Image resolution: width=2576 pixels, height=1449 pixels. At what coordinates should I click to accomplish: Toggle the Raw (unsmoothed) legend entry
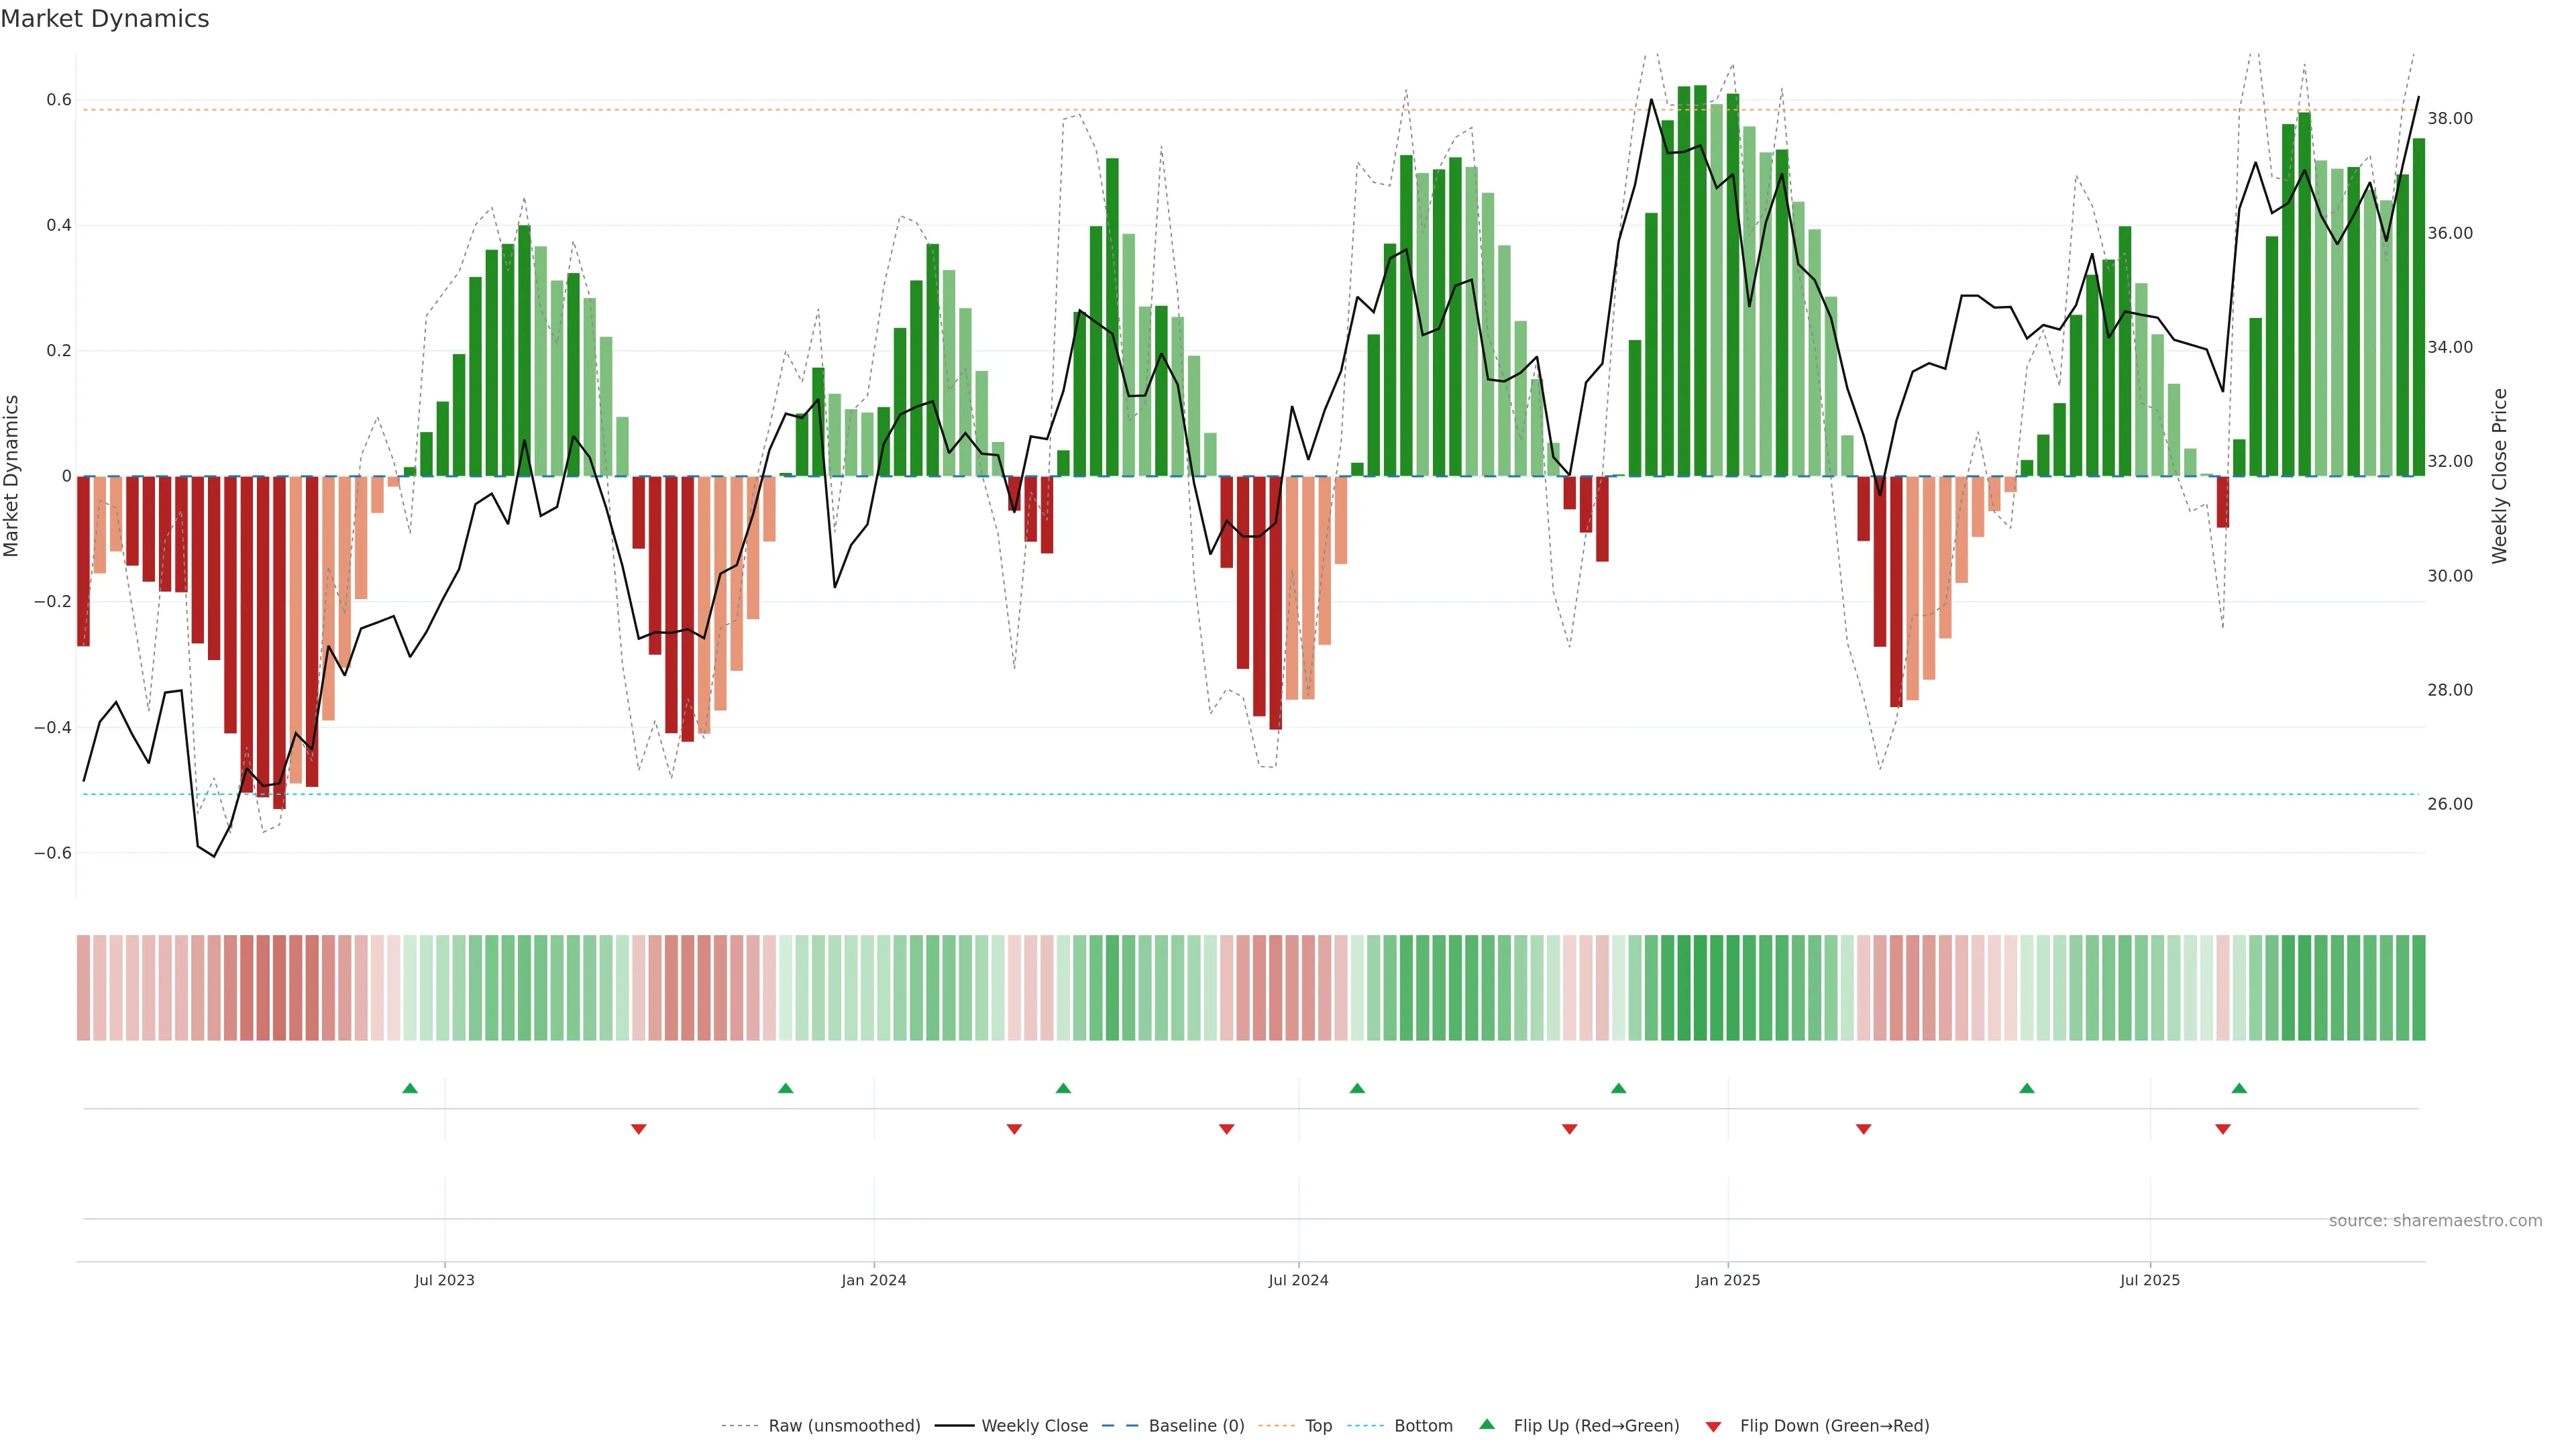844,1425
